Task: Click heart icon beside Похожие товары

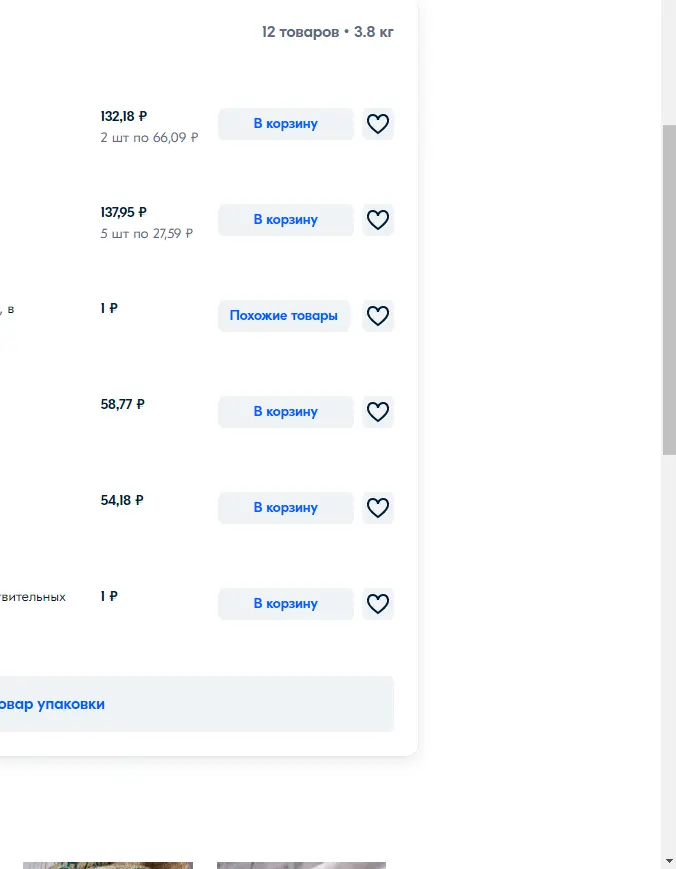Action: click(x=378, y=316)
